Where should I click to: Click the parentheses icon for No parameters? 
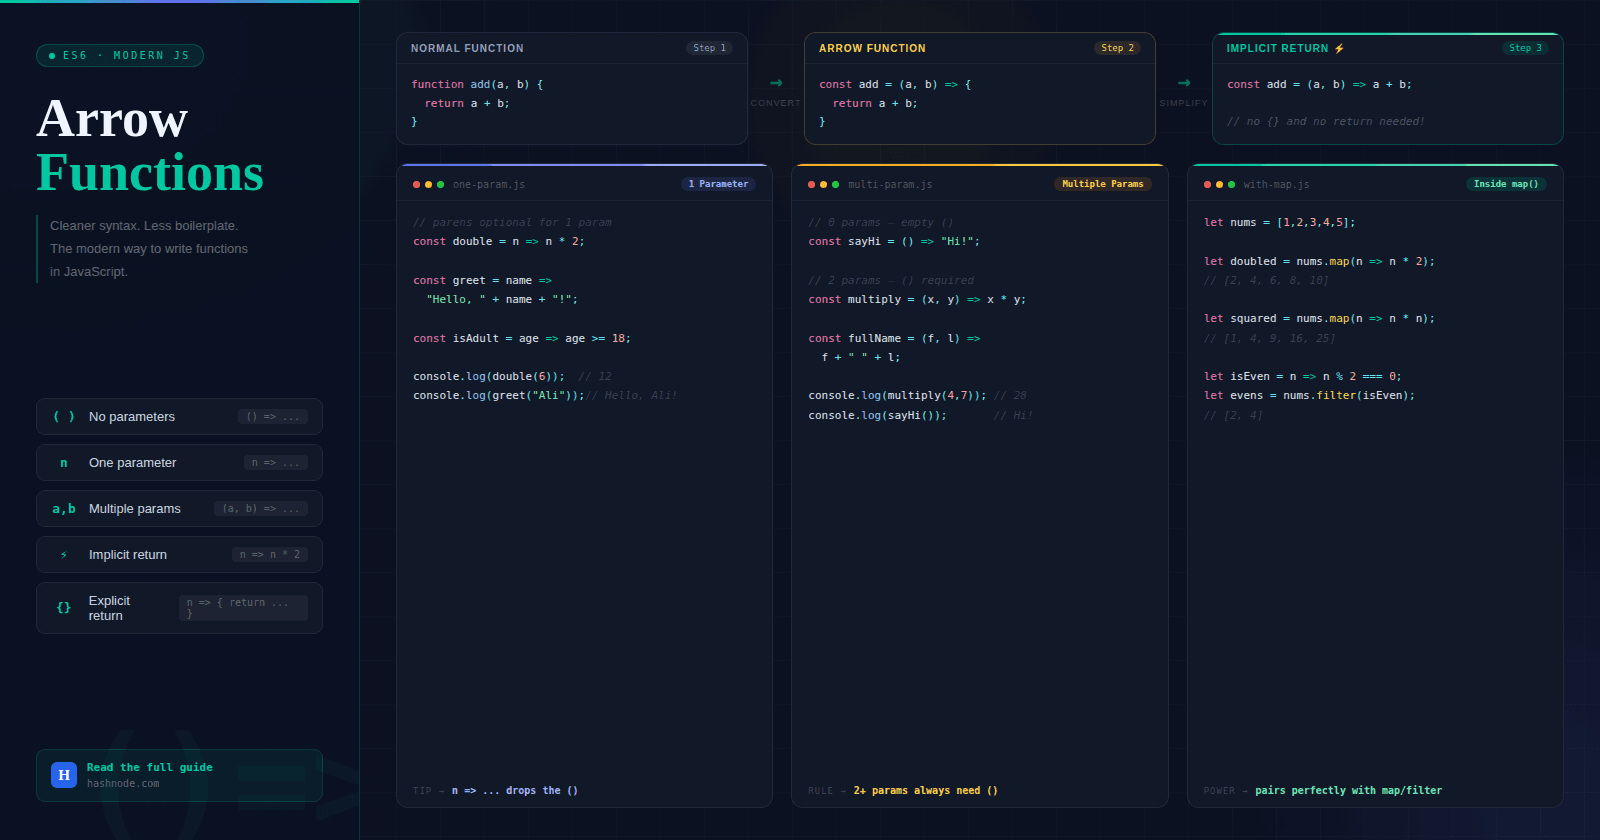pos(64,417)
